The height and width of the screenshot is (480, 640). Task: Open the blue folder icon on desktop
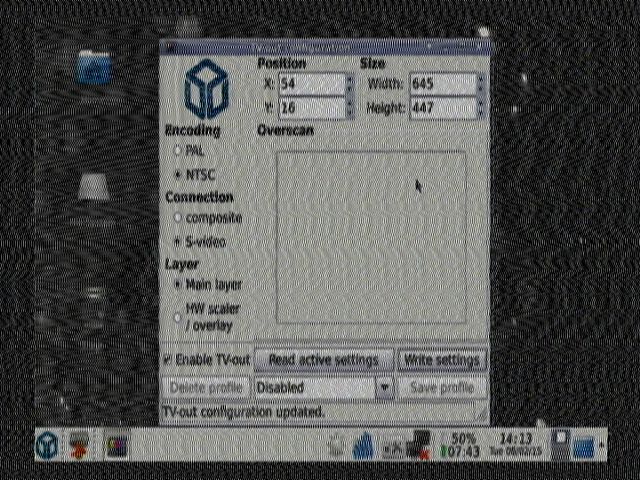tap(95, 68)
